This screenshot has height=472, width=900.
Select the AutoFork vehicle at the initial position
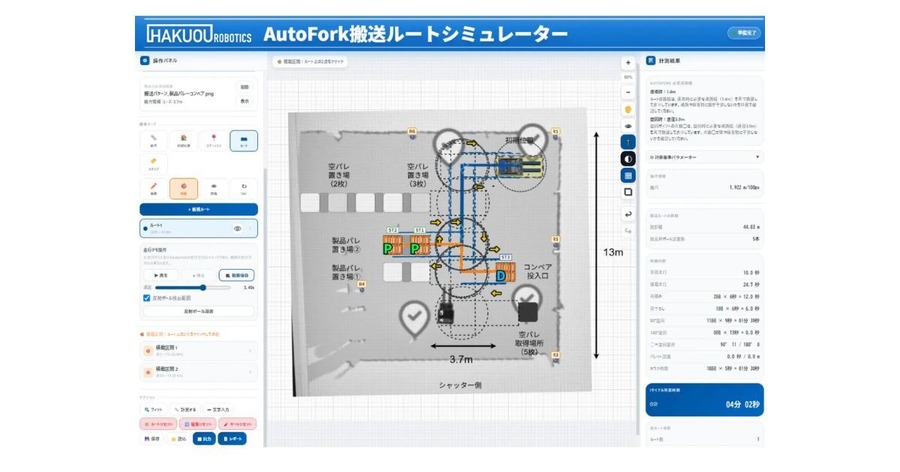click(x=519, y=165)
